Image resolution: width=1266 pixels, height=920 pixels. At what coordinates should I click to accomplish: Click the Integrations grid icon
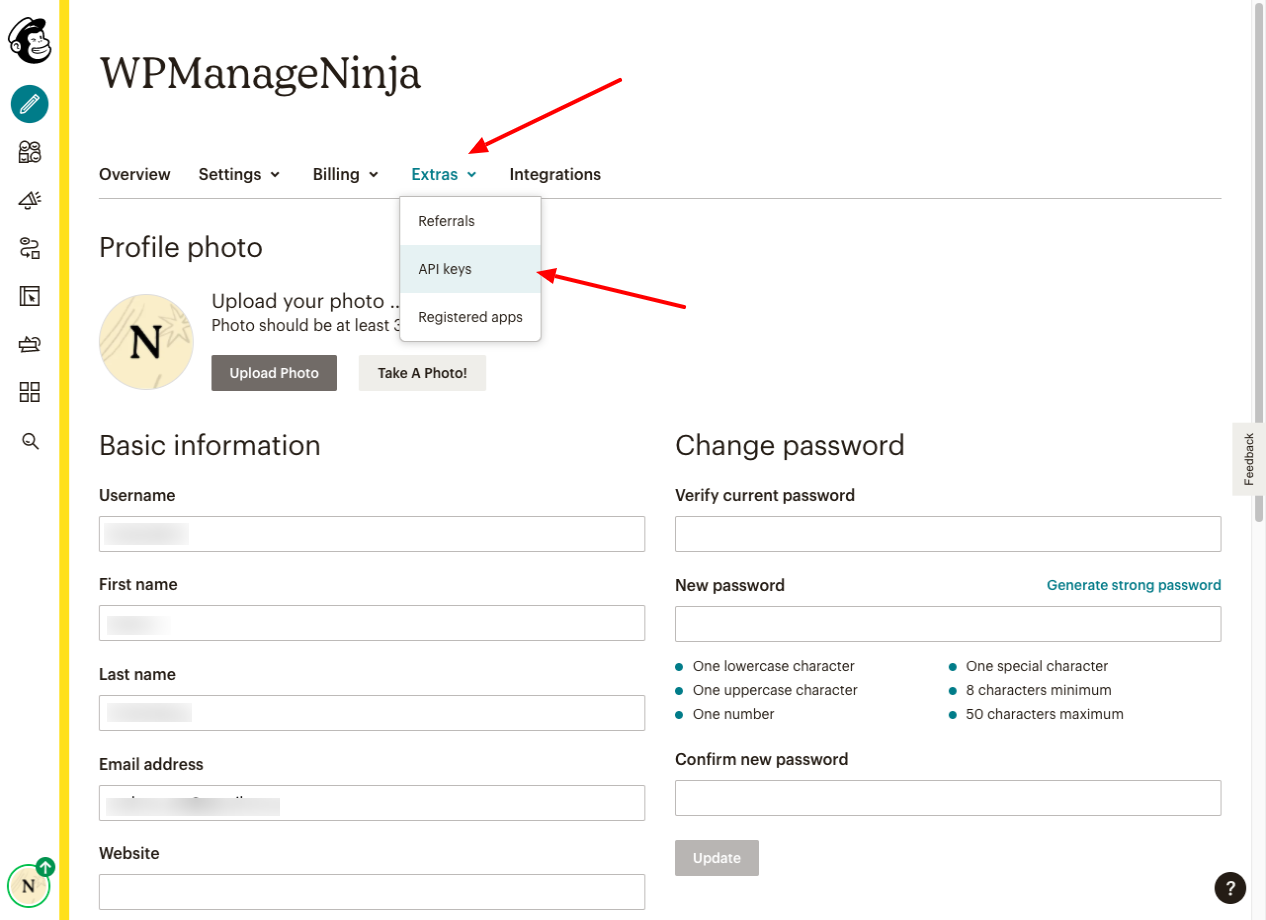pos(29,392)
